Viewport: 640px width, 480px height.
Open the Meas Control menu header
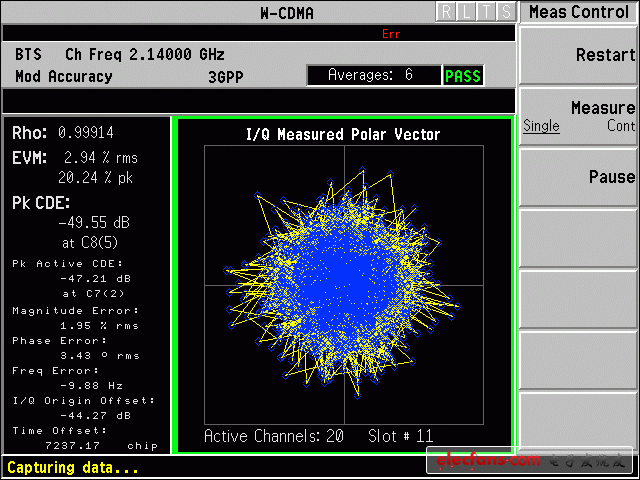tap(580, 12)
